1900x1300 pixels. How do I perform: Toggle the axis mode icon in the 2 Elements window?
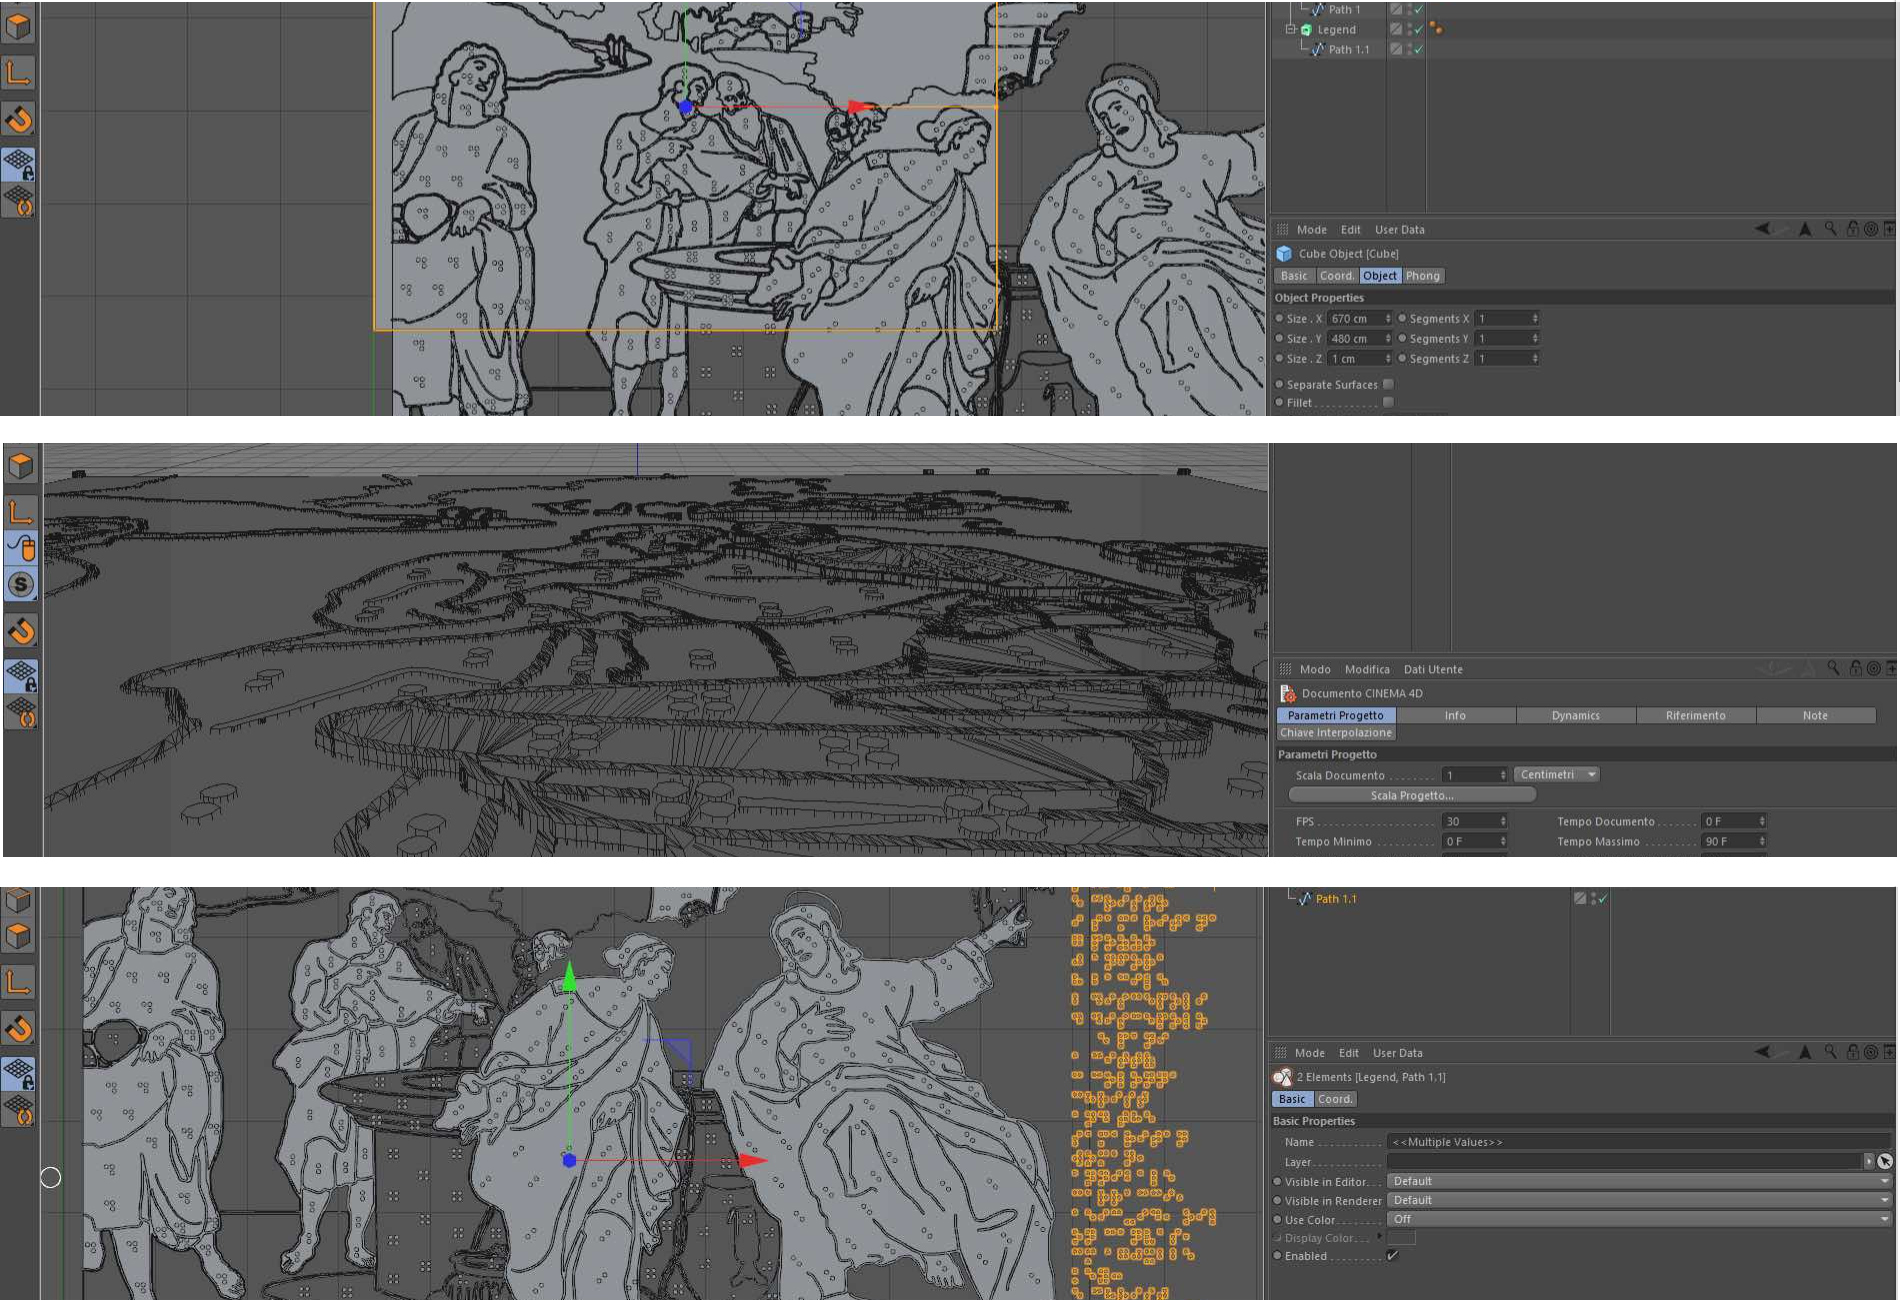[x=18, y=981]
